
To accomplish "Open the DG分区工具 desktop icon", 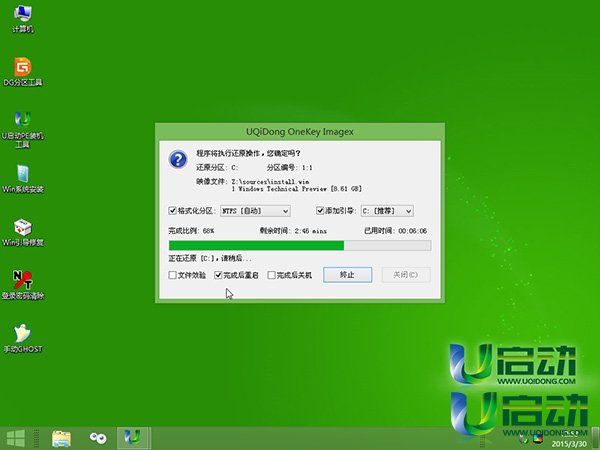I will tap(22, 72).
